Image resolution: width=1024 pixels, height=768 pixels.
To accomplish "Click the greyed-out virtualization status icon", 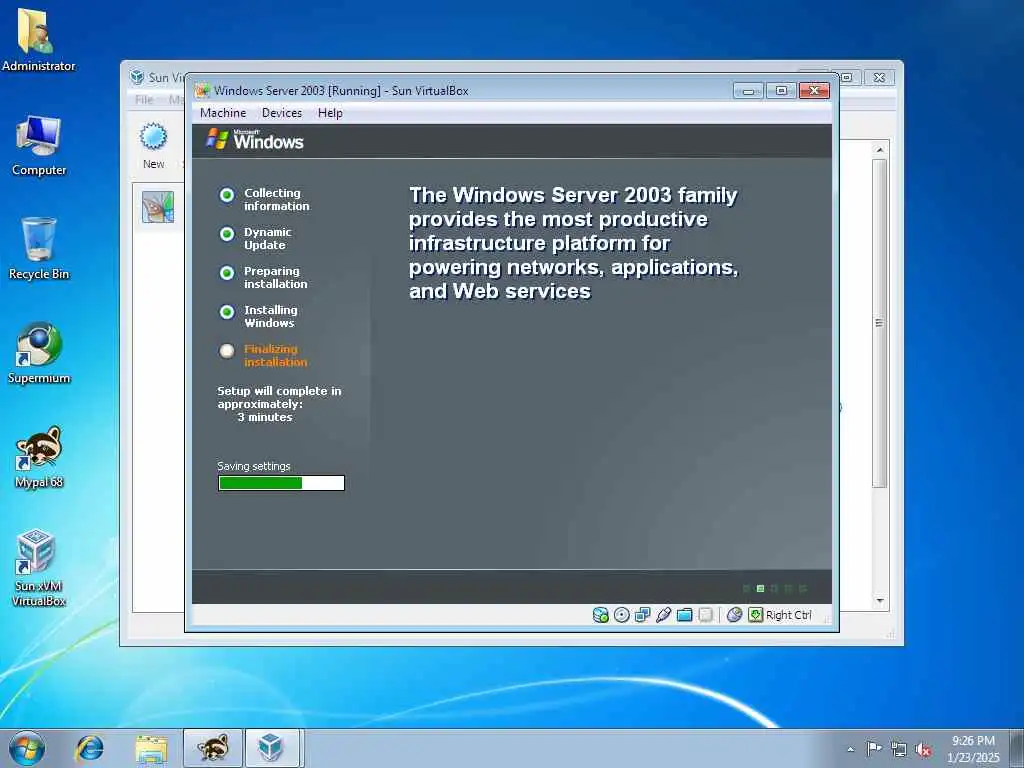I will click(x=705, y=615).
